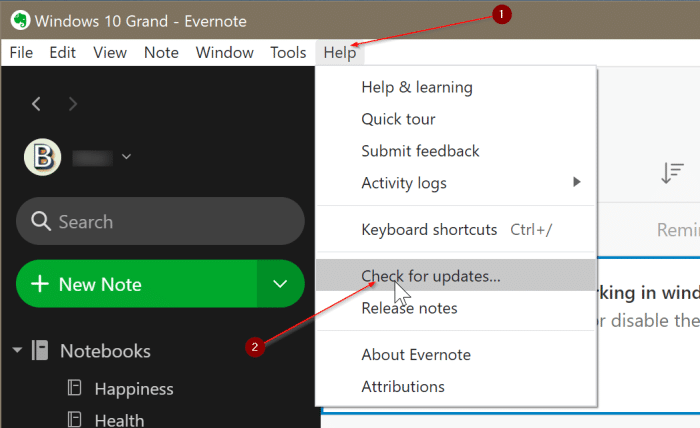Click the Activity logs submenu arrow
700x428 pixels.
[577, 182]
